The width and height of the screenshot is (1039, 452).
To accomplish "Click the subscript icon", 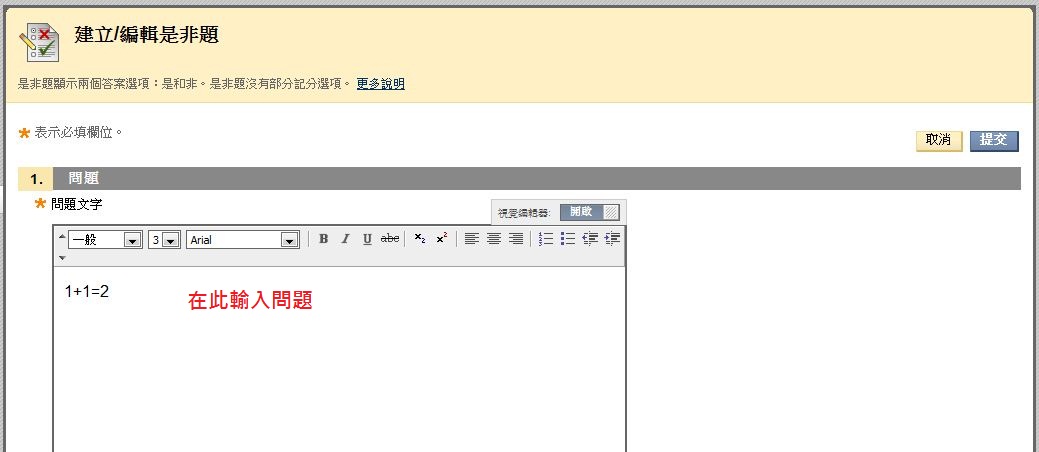I will pyautogui.click(x=420, y=239).
